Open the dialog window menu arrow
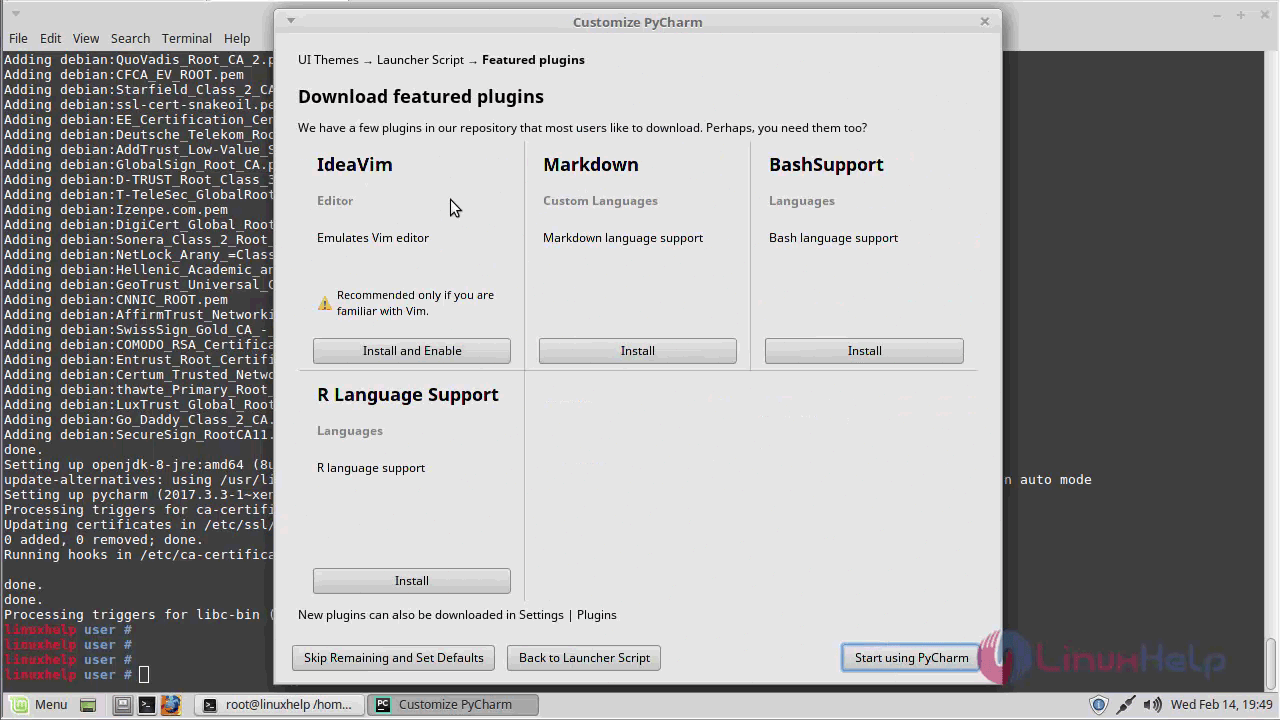Image resolution: width=1280 pixels, height=720 pixels. click(291, 20)
